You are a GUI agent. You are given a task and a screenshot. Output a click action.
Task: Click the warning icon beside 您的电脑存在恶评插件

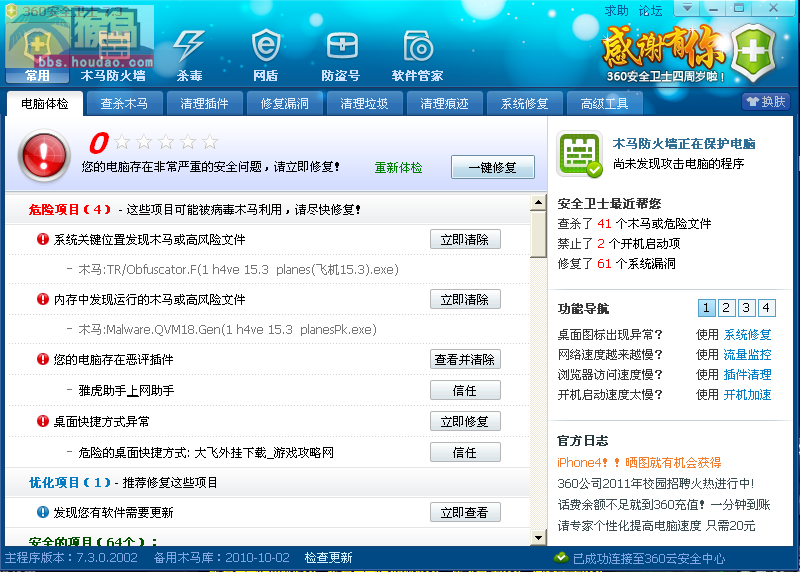point(43,359)
